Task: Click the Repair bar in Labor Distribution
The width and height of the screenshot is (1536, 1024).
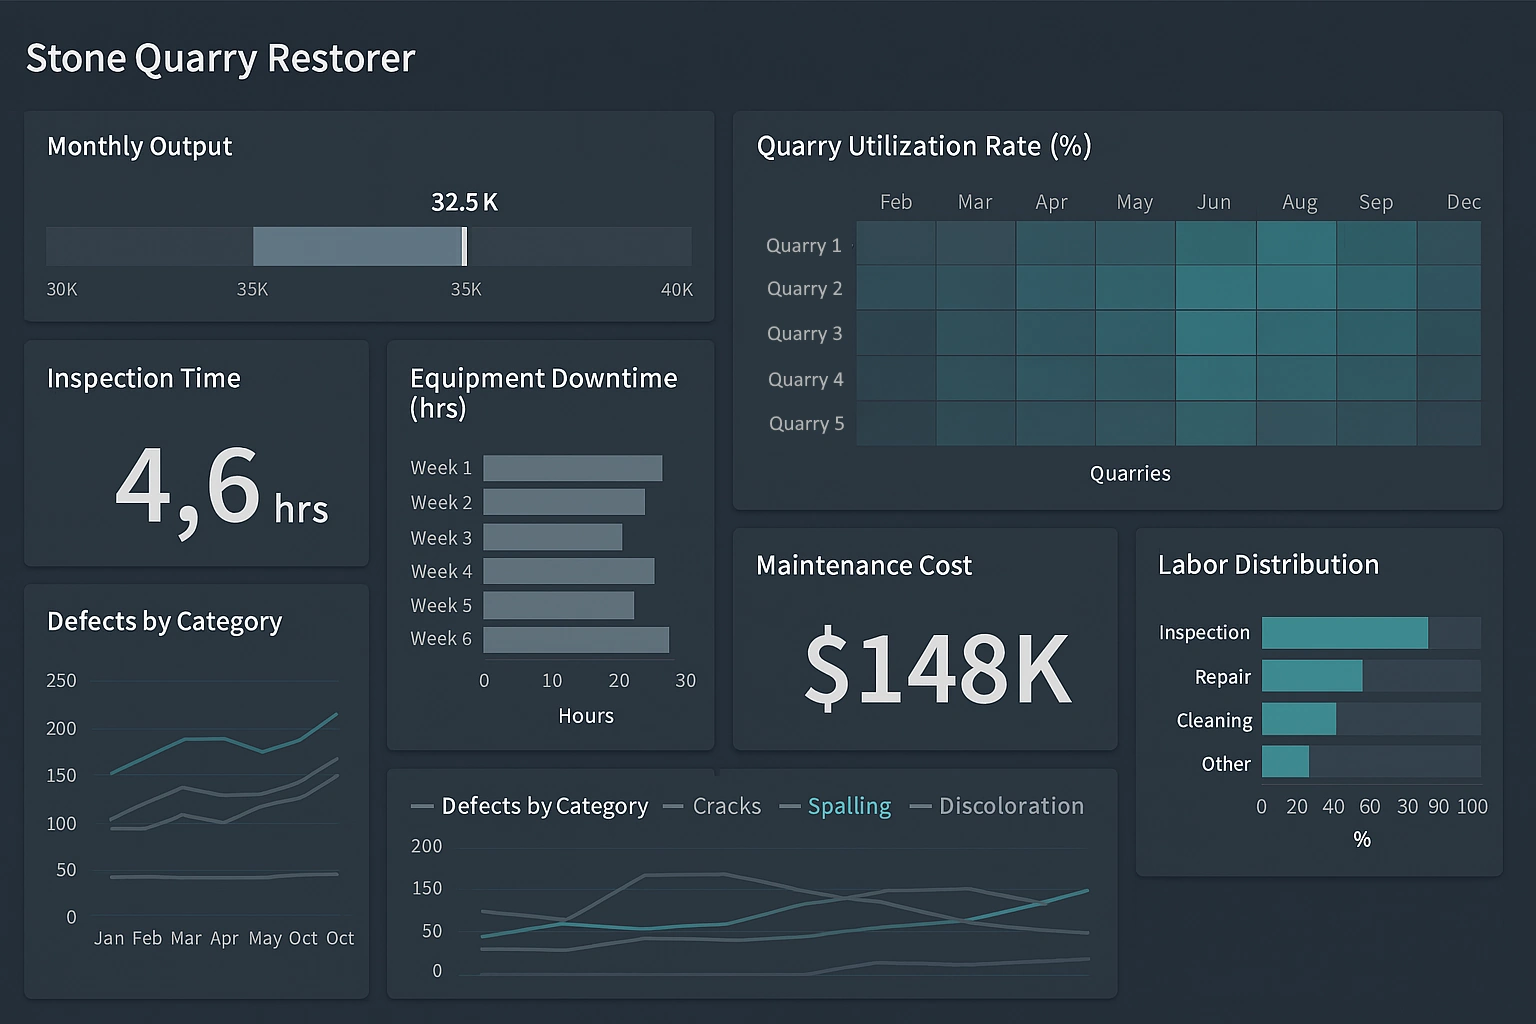Action: pyautogui.click(x=1312, y=676)
